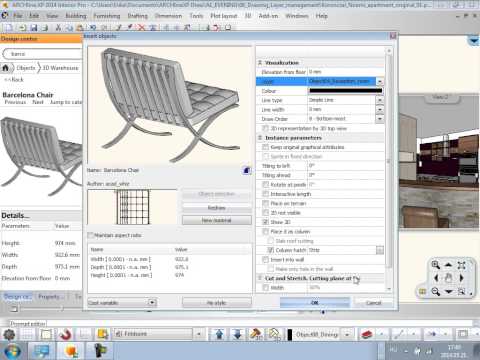Open Windows Start menu orb
The width and height of the screenshot is (480, 360).
coord(13,351)
